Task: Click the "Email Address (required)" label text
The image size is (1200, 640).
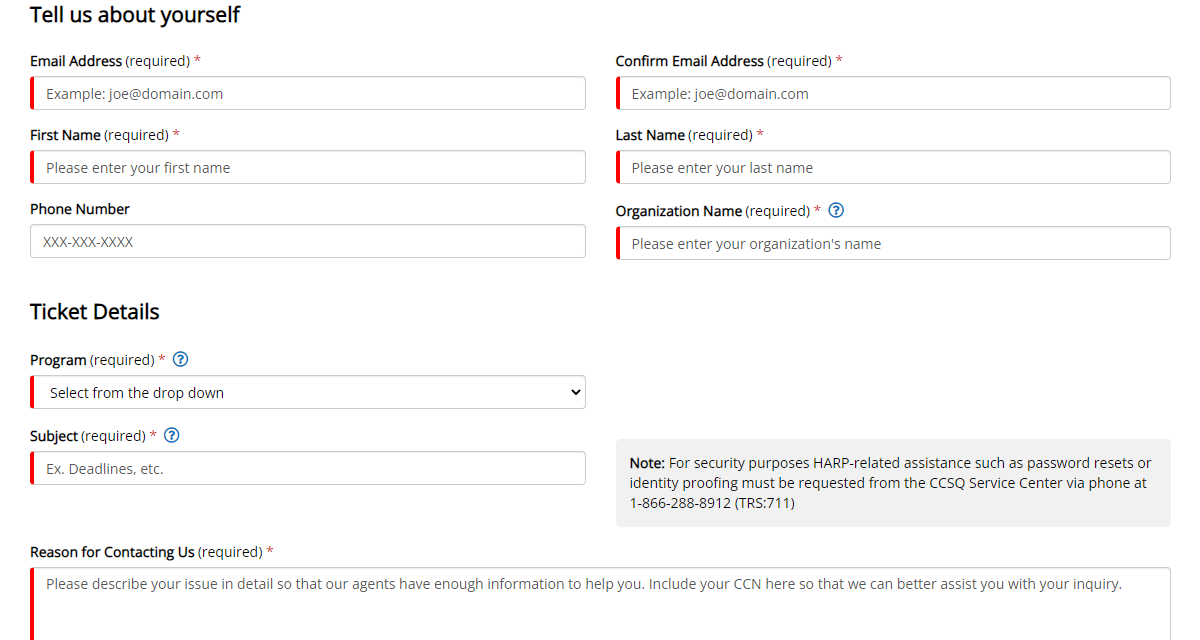Action: point(109,61)
